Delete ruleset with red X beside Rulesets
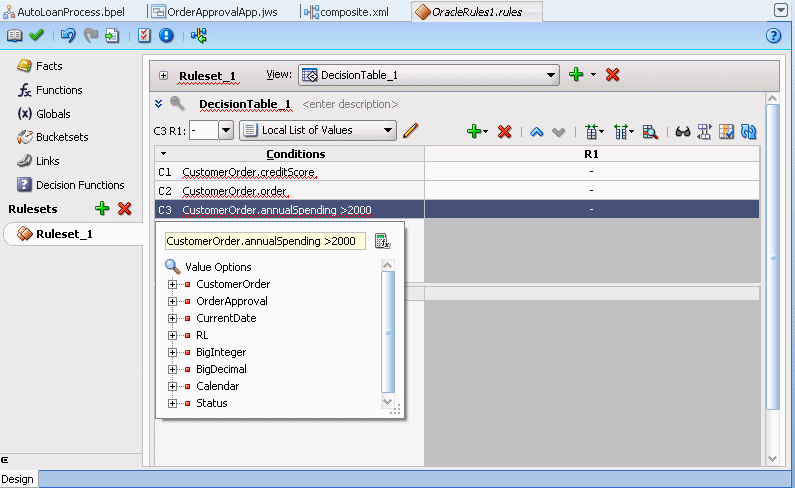This screenshot has width=795, height=488. coord(124,208)
